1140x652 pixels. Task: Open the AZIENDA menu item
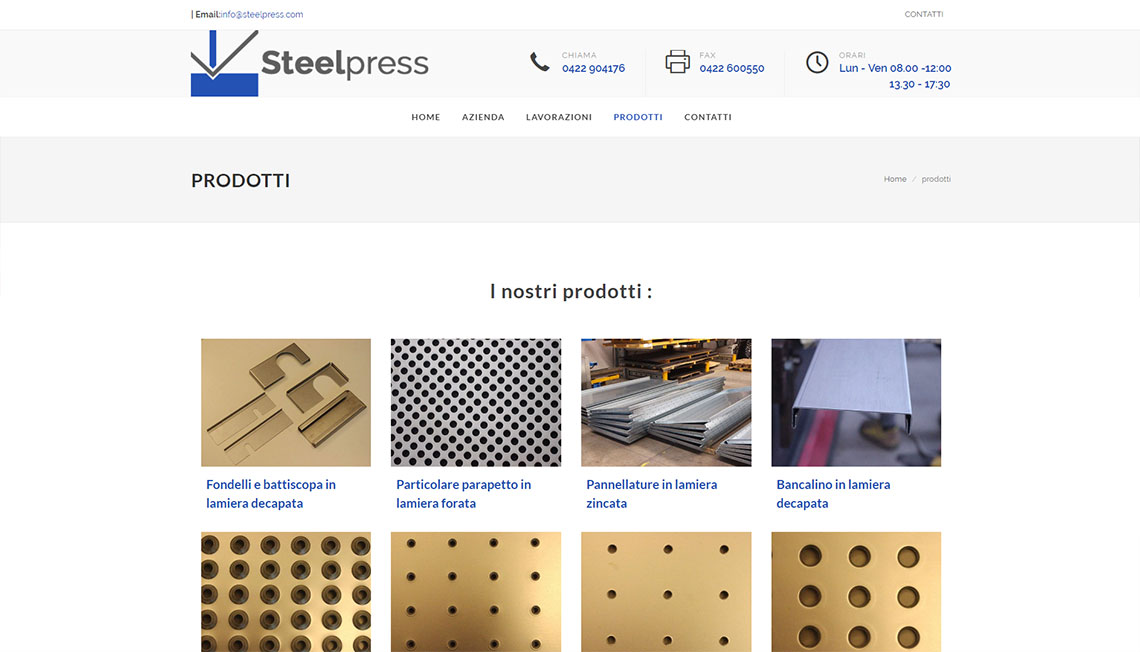pyautogui.click(x=483, y=117)
